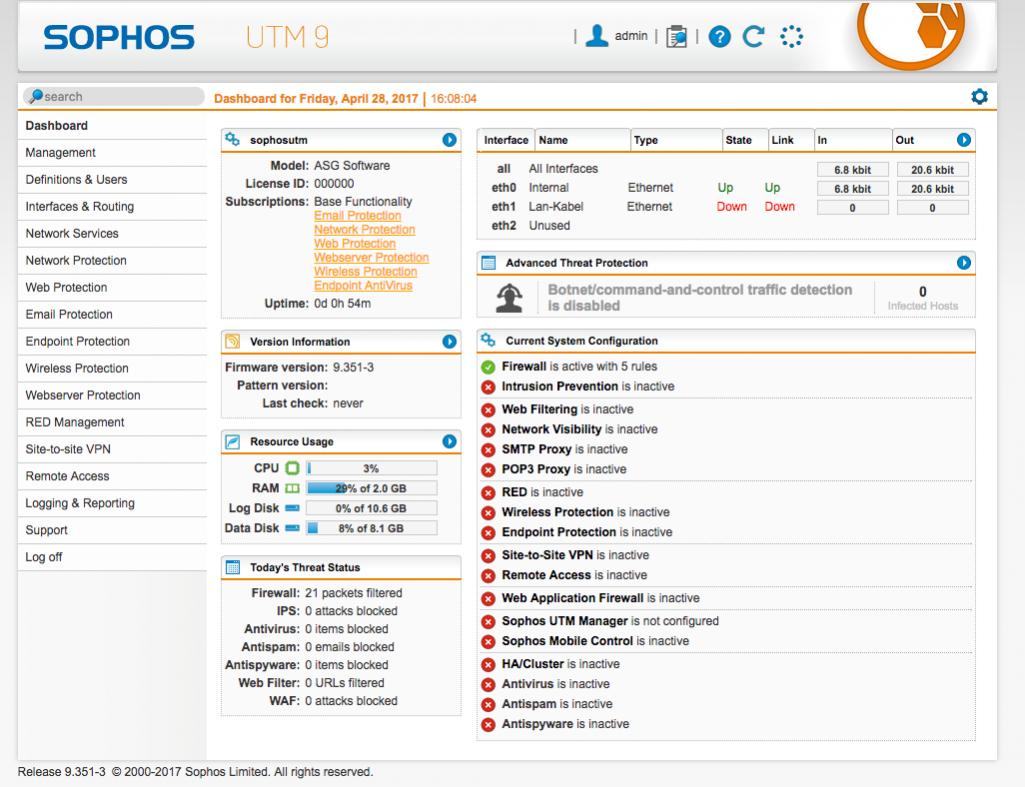Open Definitions & Users menu
The image size is (1025, 787).
tap(112, 179)
